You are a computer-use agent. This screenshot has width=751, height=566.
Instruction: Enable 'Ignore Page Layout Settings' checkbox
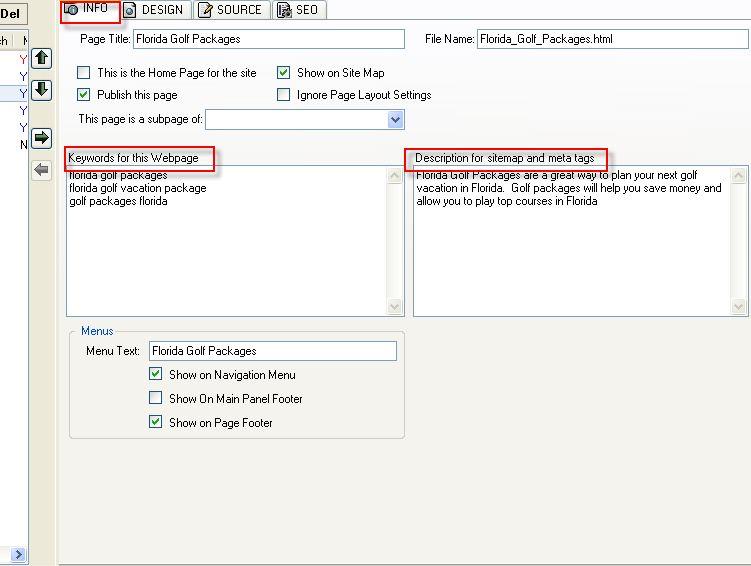tap(284, 95)
